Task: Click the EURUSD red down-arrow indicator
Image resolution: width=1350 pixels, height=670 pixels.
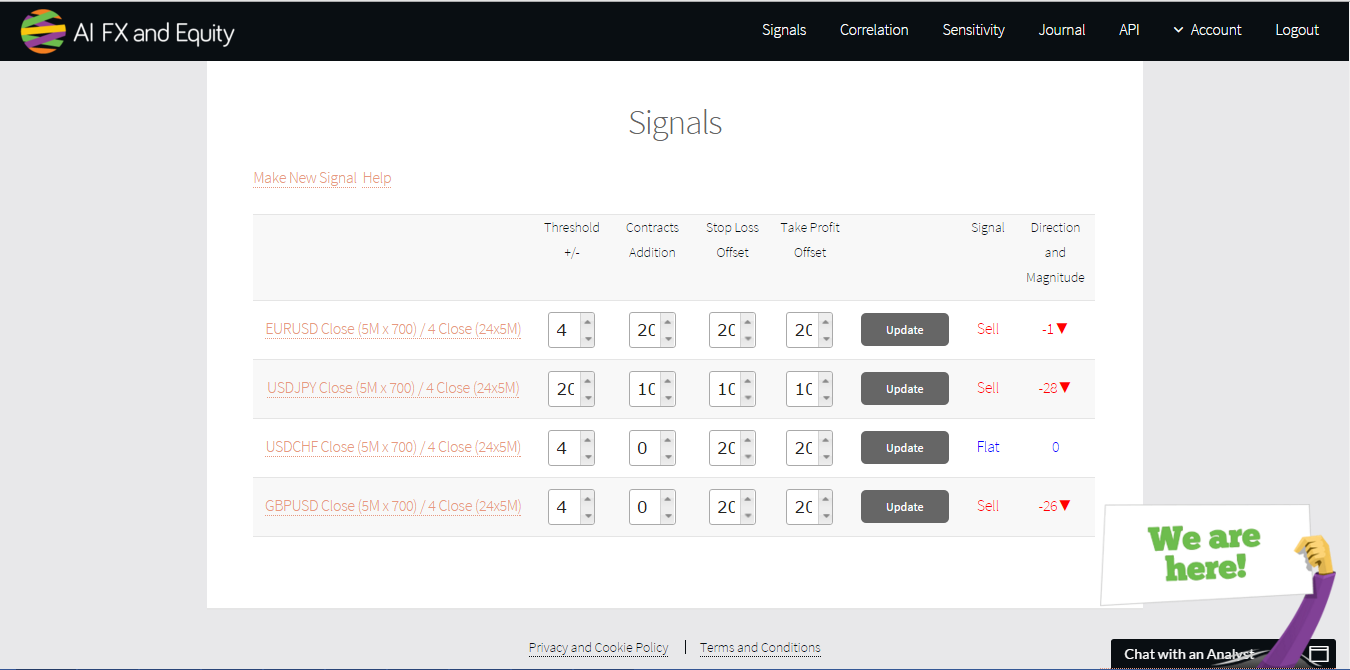Action: point(1063,328)
